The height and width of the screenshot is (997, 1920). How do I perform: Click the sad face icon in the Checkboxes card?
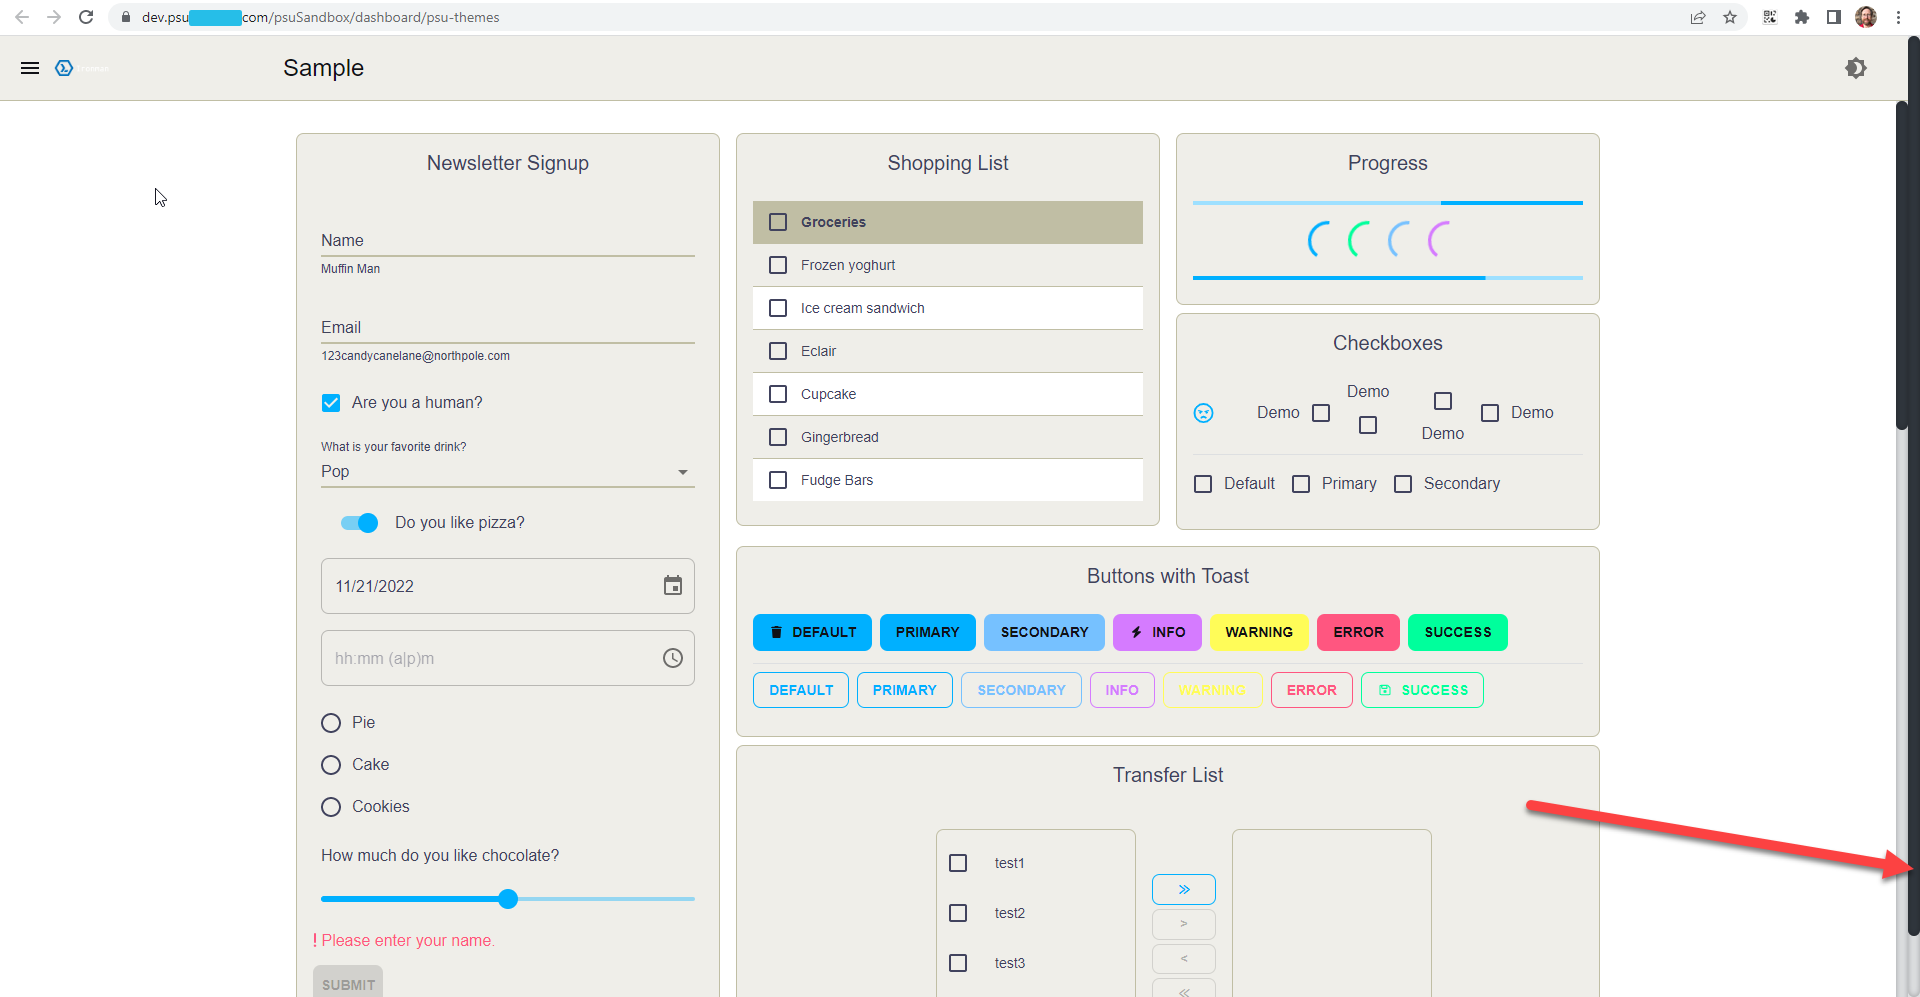pyautogui.click(x=1204, y=412)
